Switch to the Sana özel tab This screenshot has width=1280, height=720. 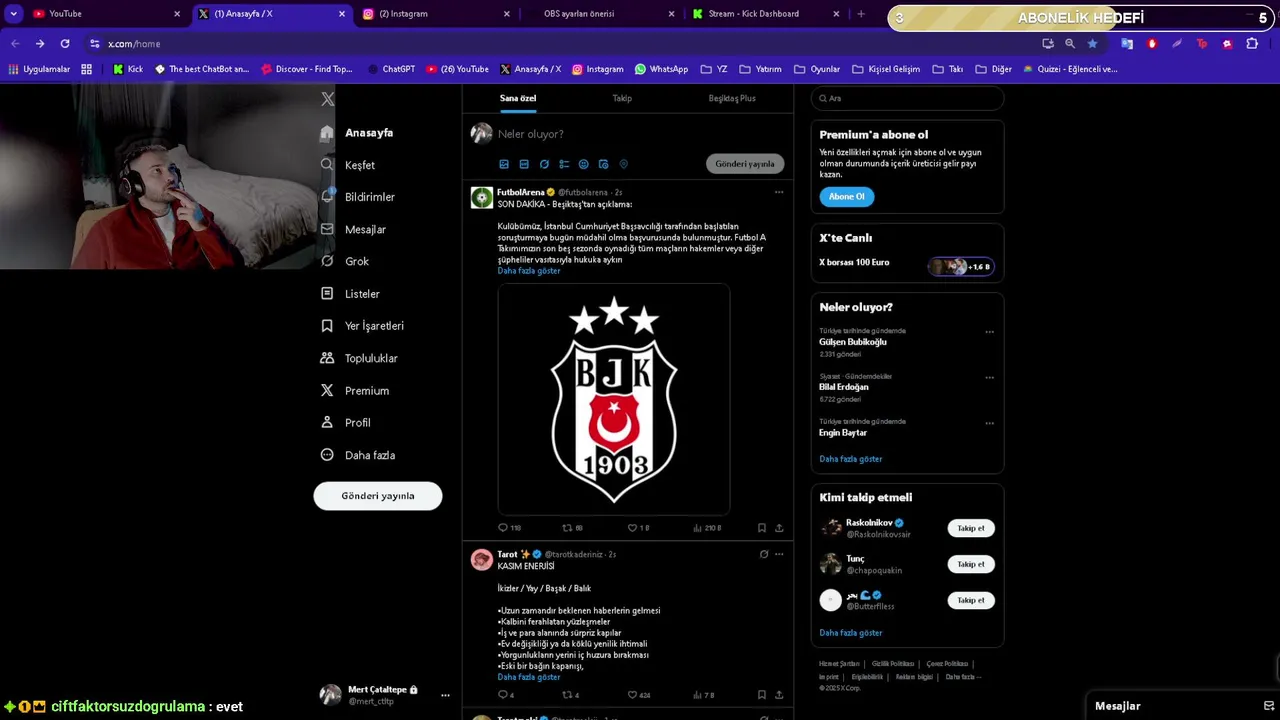coord(518,98)
